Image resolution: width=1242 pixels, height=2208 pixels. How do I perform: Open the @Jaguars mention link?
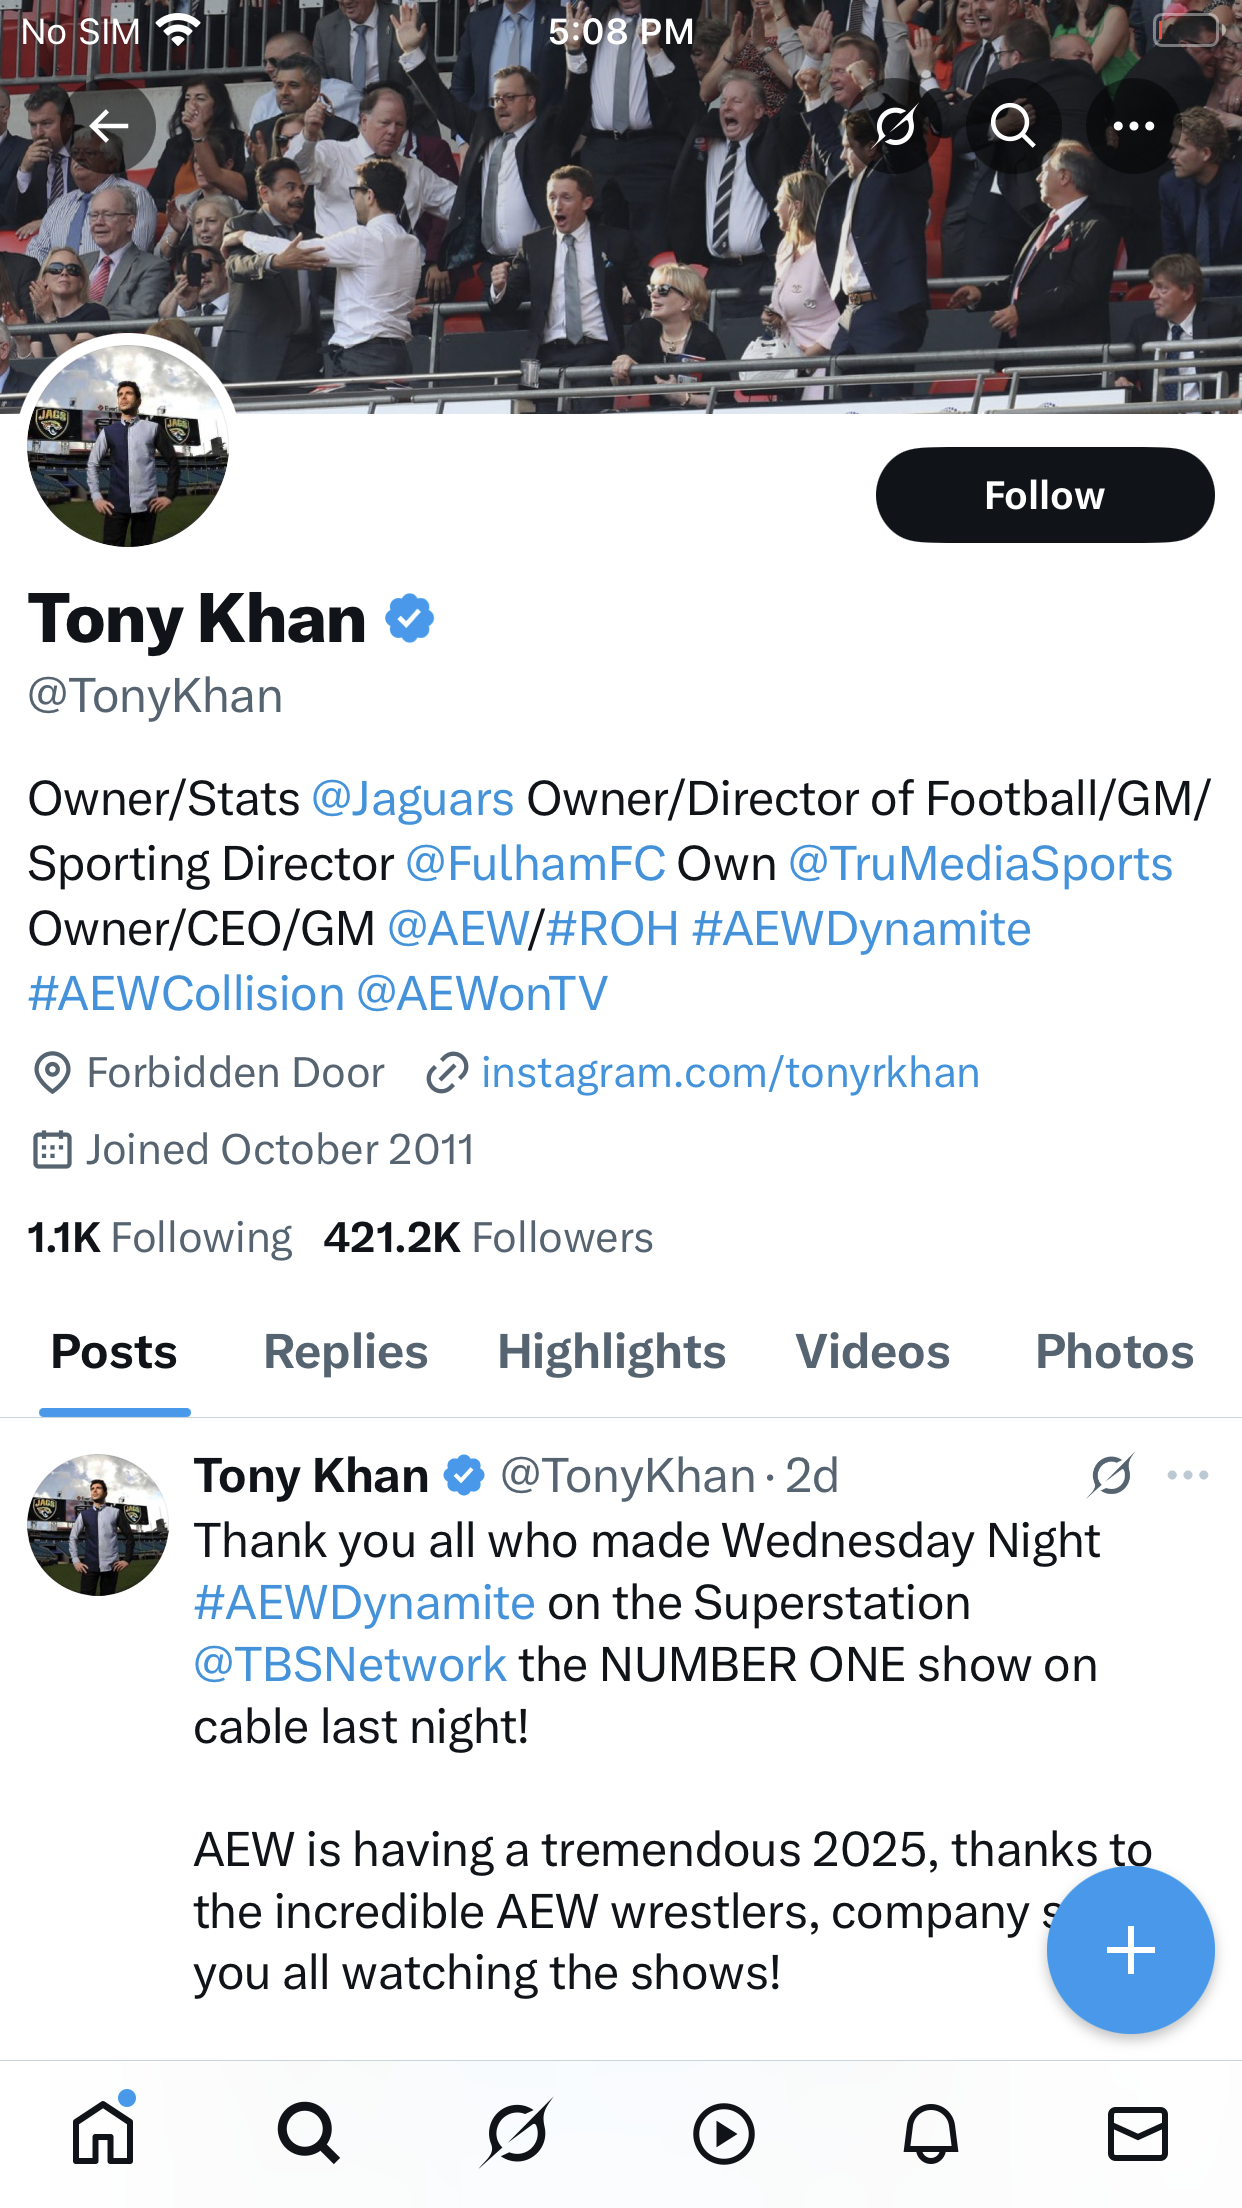413,799
